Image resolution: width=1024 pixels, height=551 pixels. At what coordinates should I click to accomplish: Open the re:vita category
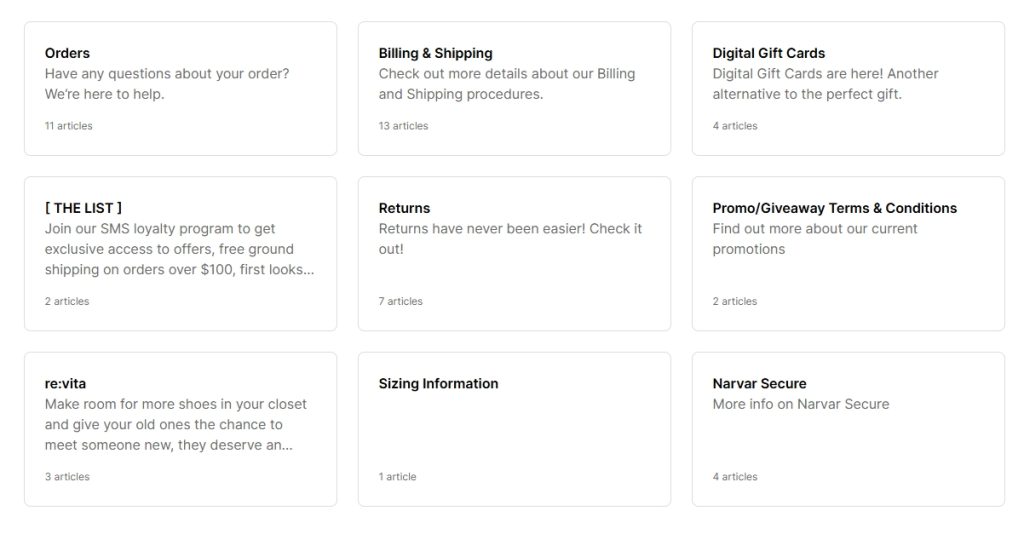tap(65, 383)
